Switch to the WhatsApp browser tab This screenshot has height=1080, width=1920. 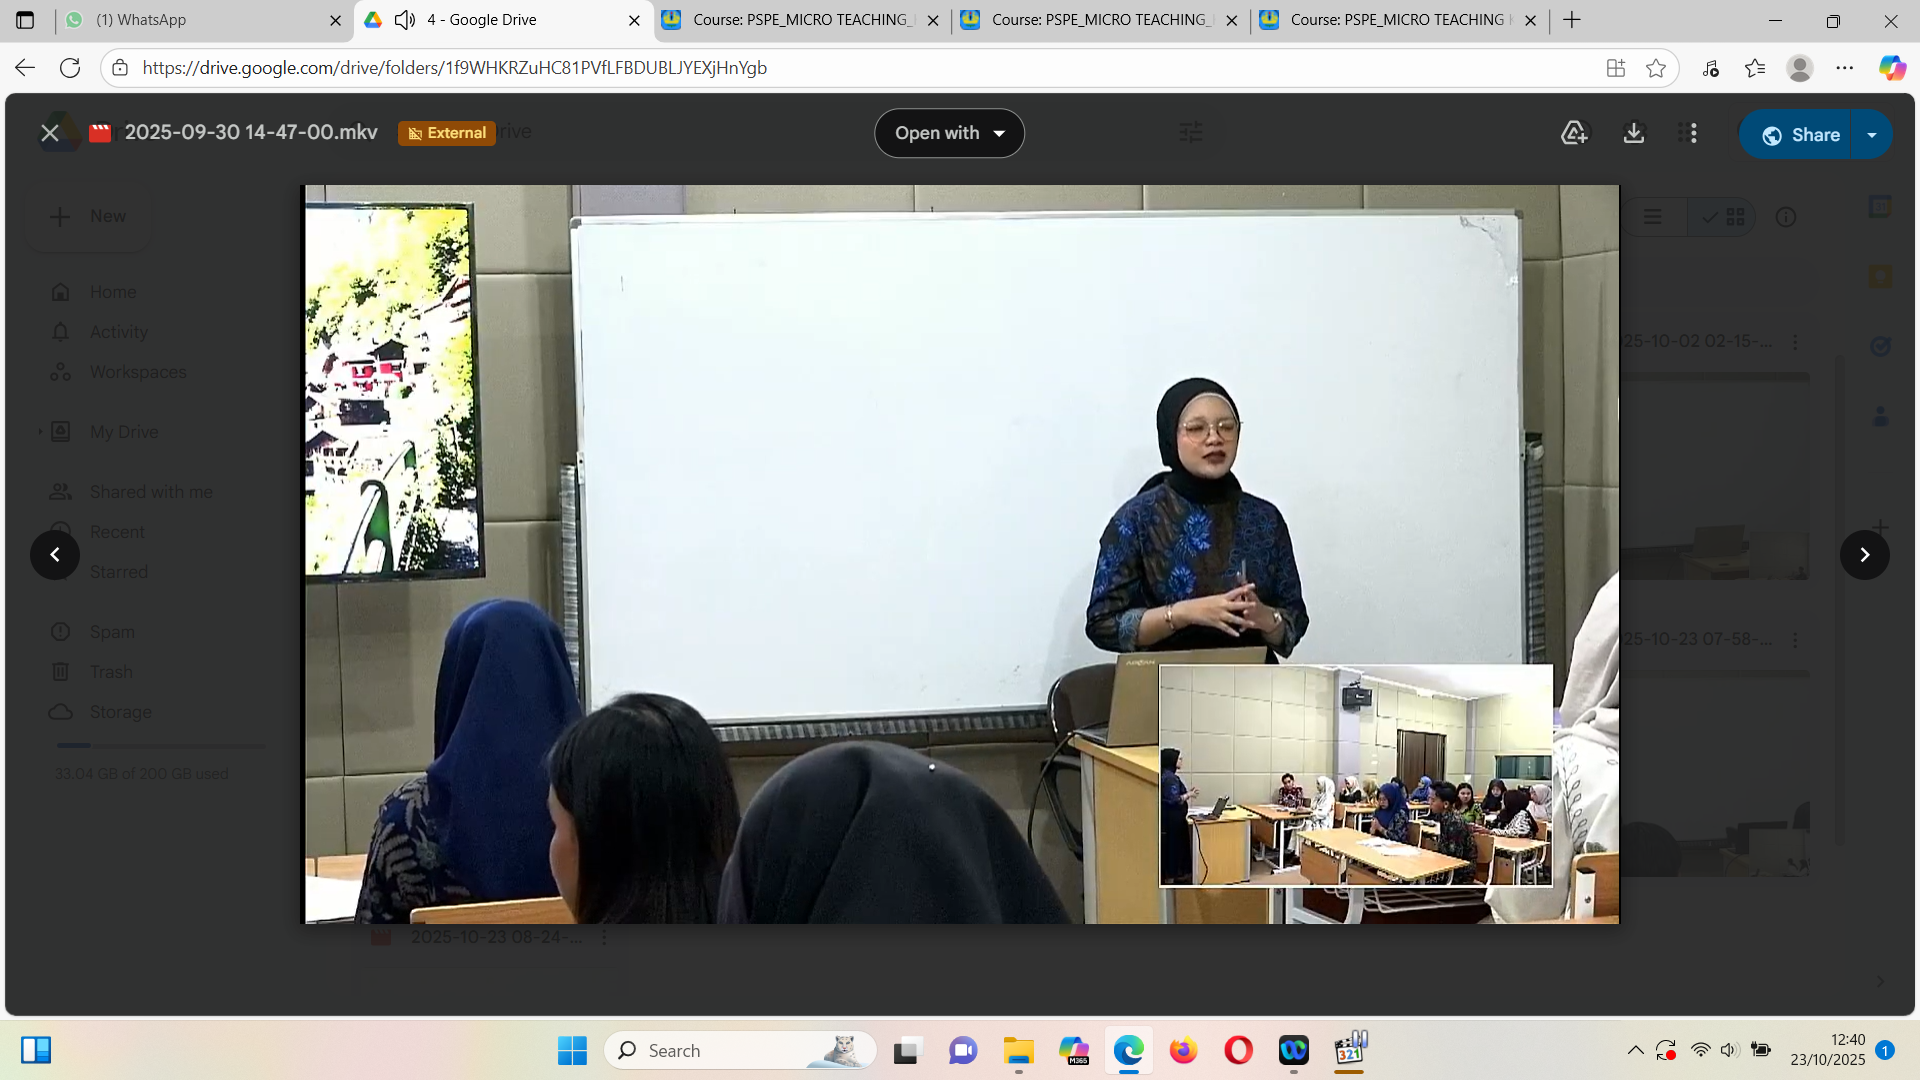point(140,20)
